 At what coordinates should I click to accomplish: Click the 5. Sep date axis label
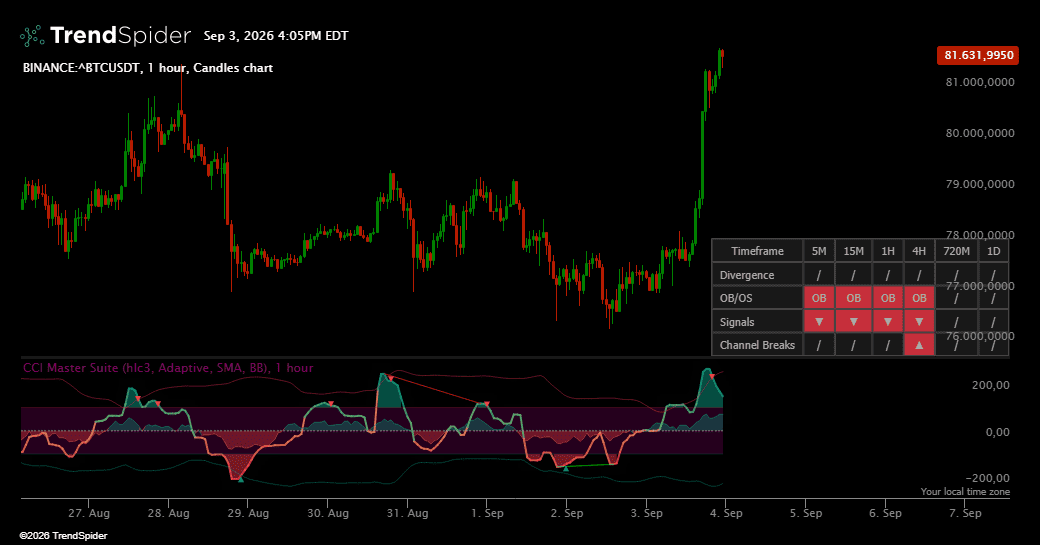[x=805, y=513]
